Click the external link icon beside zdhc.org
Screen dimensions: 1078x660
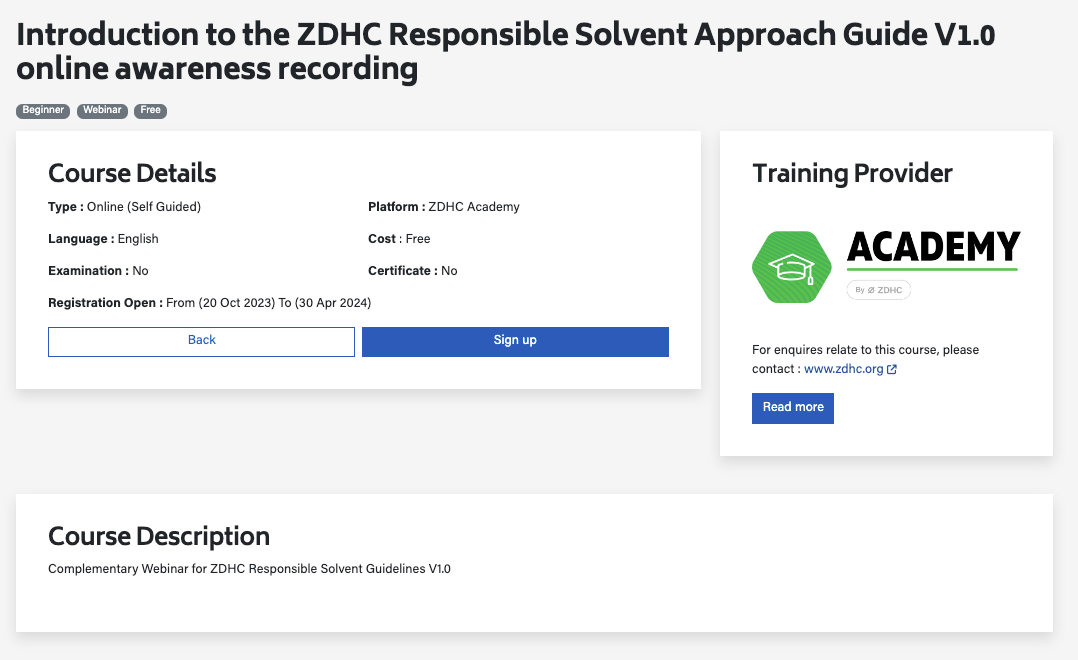[892, 369]
